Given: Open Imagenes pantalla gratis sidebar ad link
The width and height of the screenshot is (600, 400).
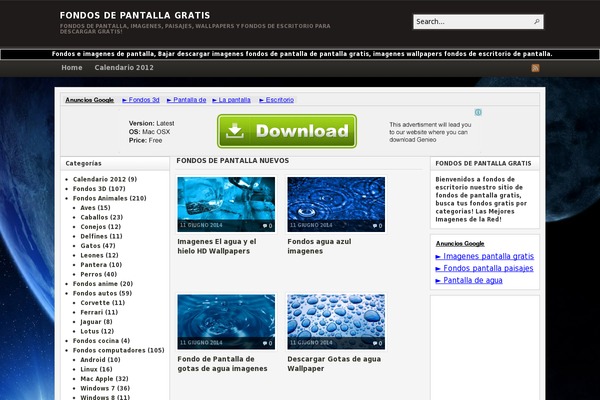Looking at the screenshot, I should click(x=485, y=256).
